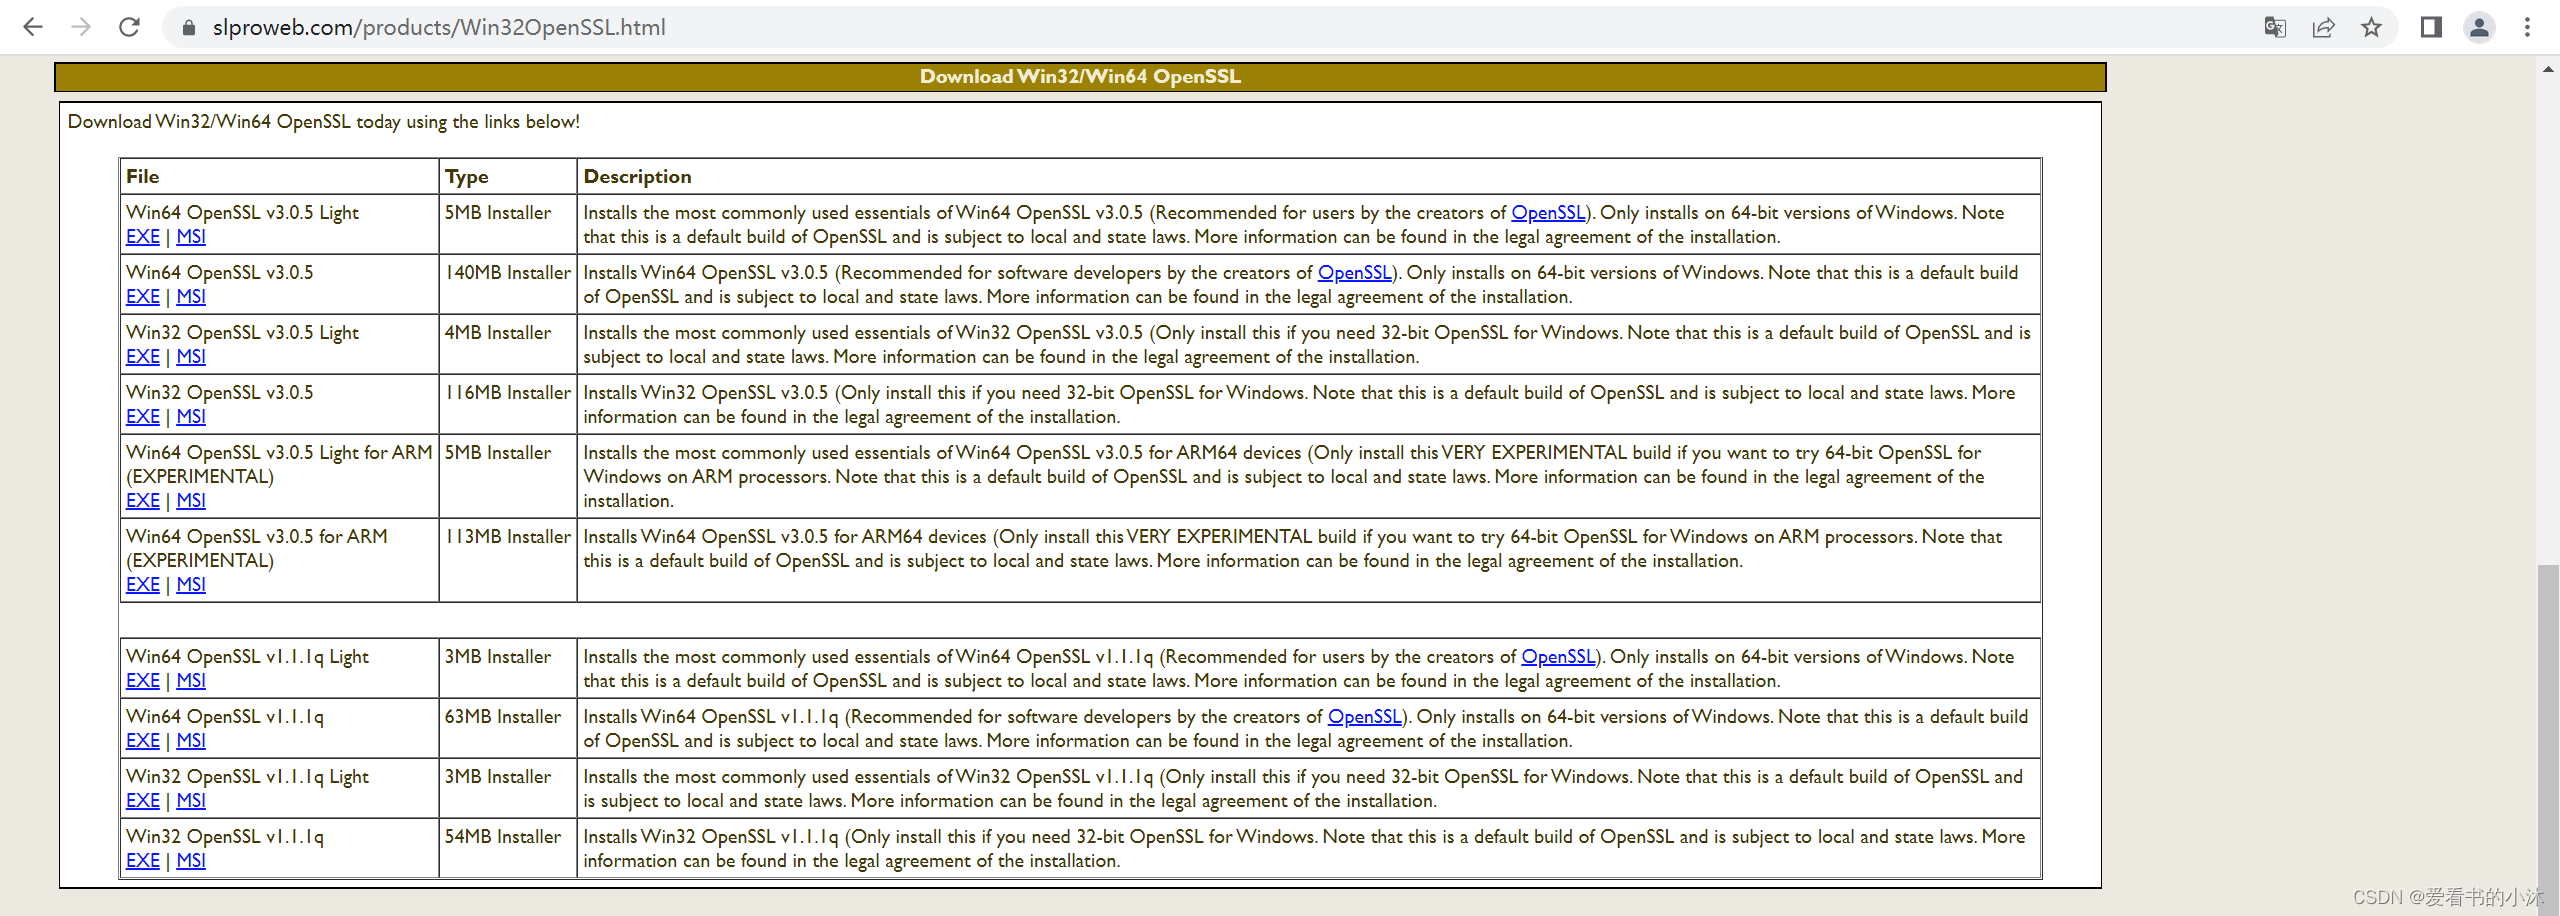Download EXE for Win64 v3.0.5 Light for ARM
Screen dimensions: 2560x916
143,501
